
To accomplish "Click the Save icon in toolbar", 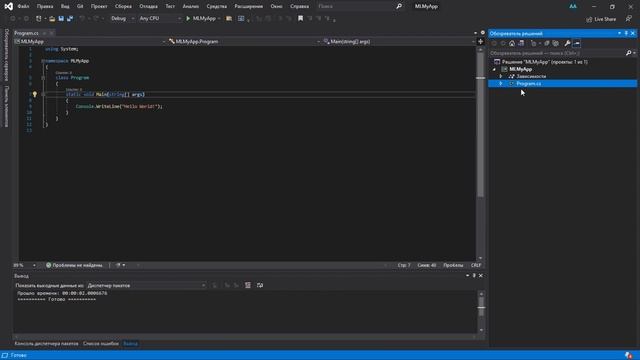I will 61,18.
